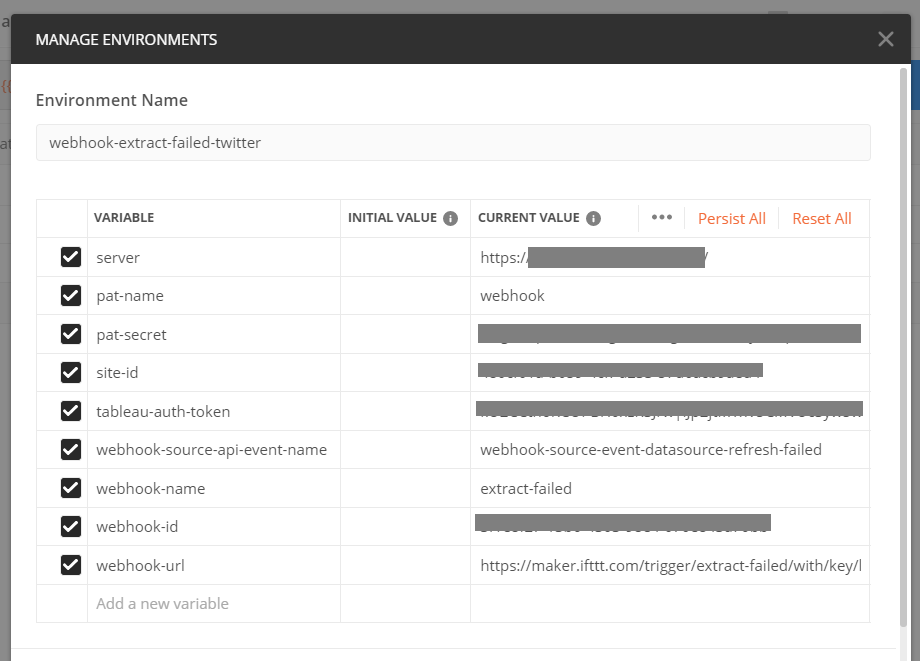The width and height of the screenshot is (920, 661).
Task: Disable the webhook-url variable checkbox
Action: pyautogui.click(x=71, y=565)
